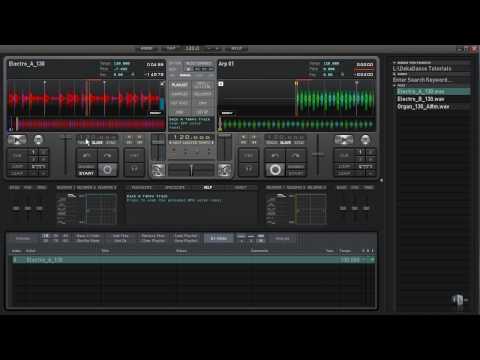
Task: Select Organ_130_A#m.wav in the file browser
Action: [433, 107]
